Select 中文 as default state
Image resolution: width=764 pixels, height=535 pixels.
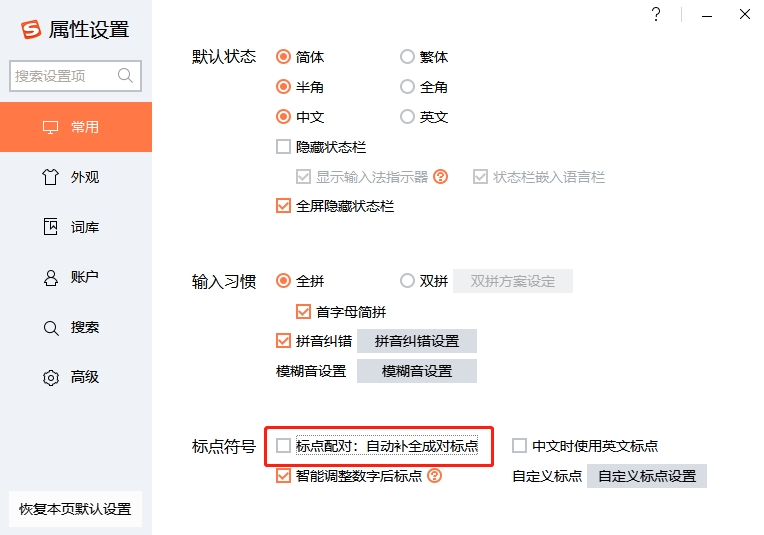(284, 117)
